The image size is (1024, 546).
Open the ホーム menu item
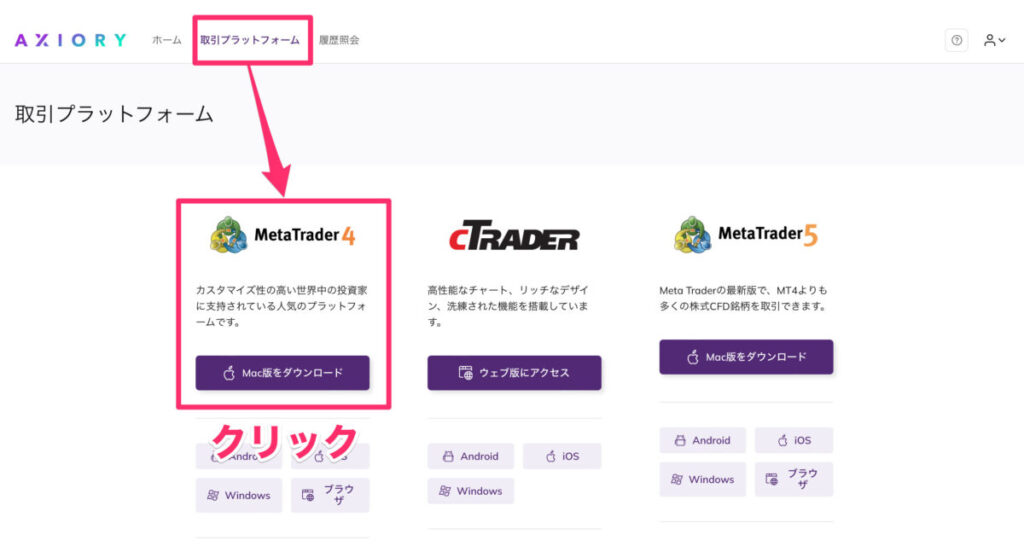pyautogui.click(x=167, y=40)
